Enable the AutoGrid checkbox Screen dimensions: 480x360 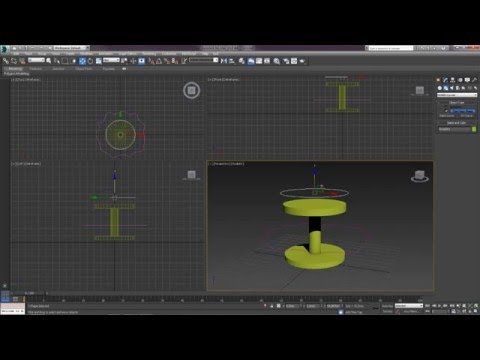pyautogui.click(x=446, y=106)
